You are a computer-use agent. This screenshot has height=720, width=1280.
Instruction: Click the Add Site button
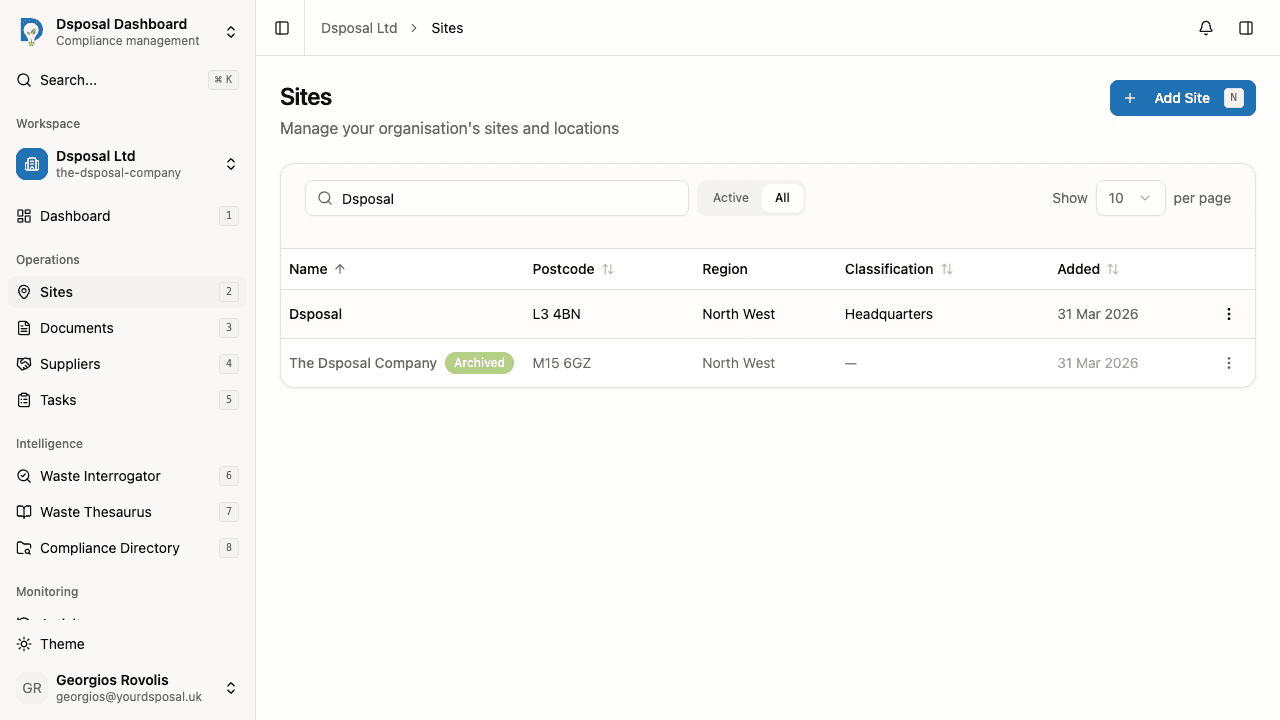click(x=1182, y=97)
